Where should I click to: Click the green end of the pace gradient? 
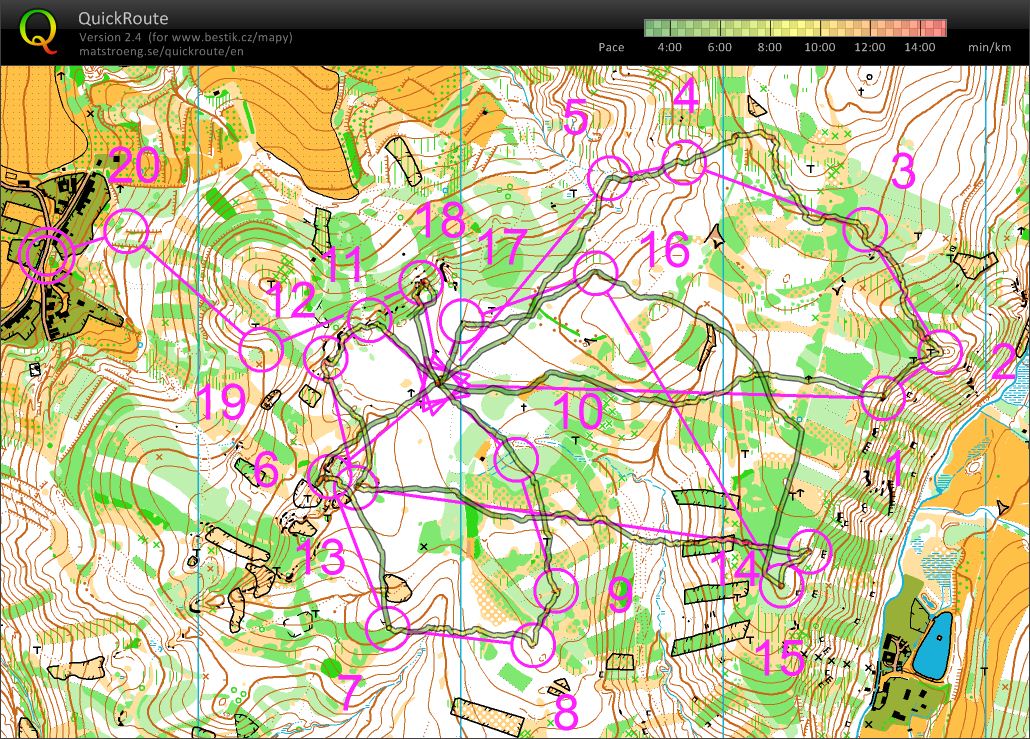coord(652,28)
